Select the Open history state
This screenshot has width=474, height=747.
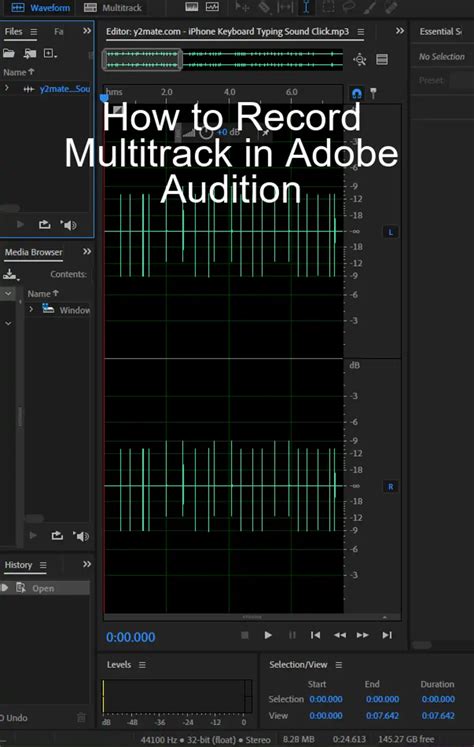coord(45,588)
